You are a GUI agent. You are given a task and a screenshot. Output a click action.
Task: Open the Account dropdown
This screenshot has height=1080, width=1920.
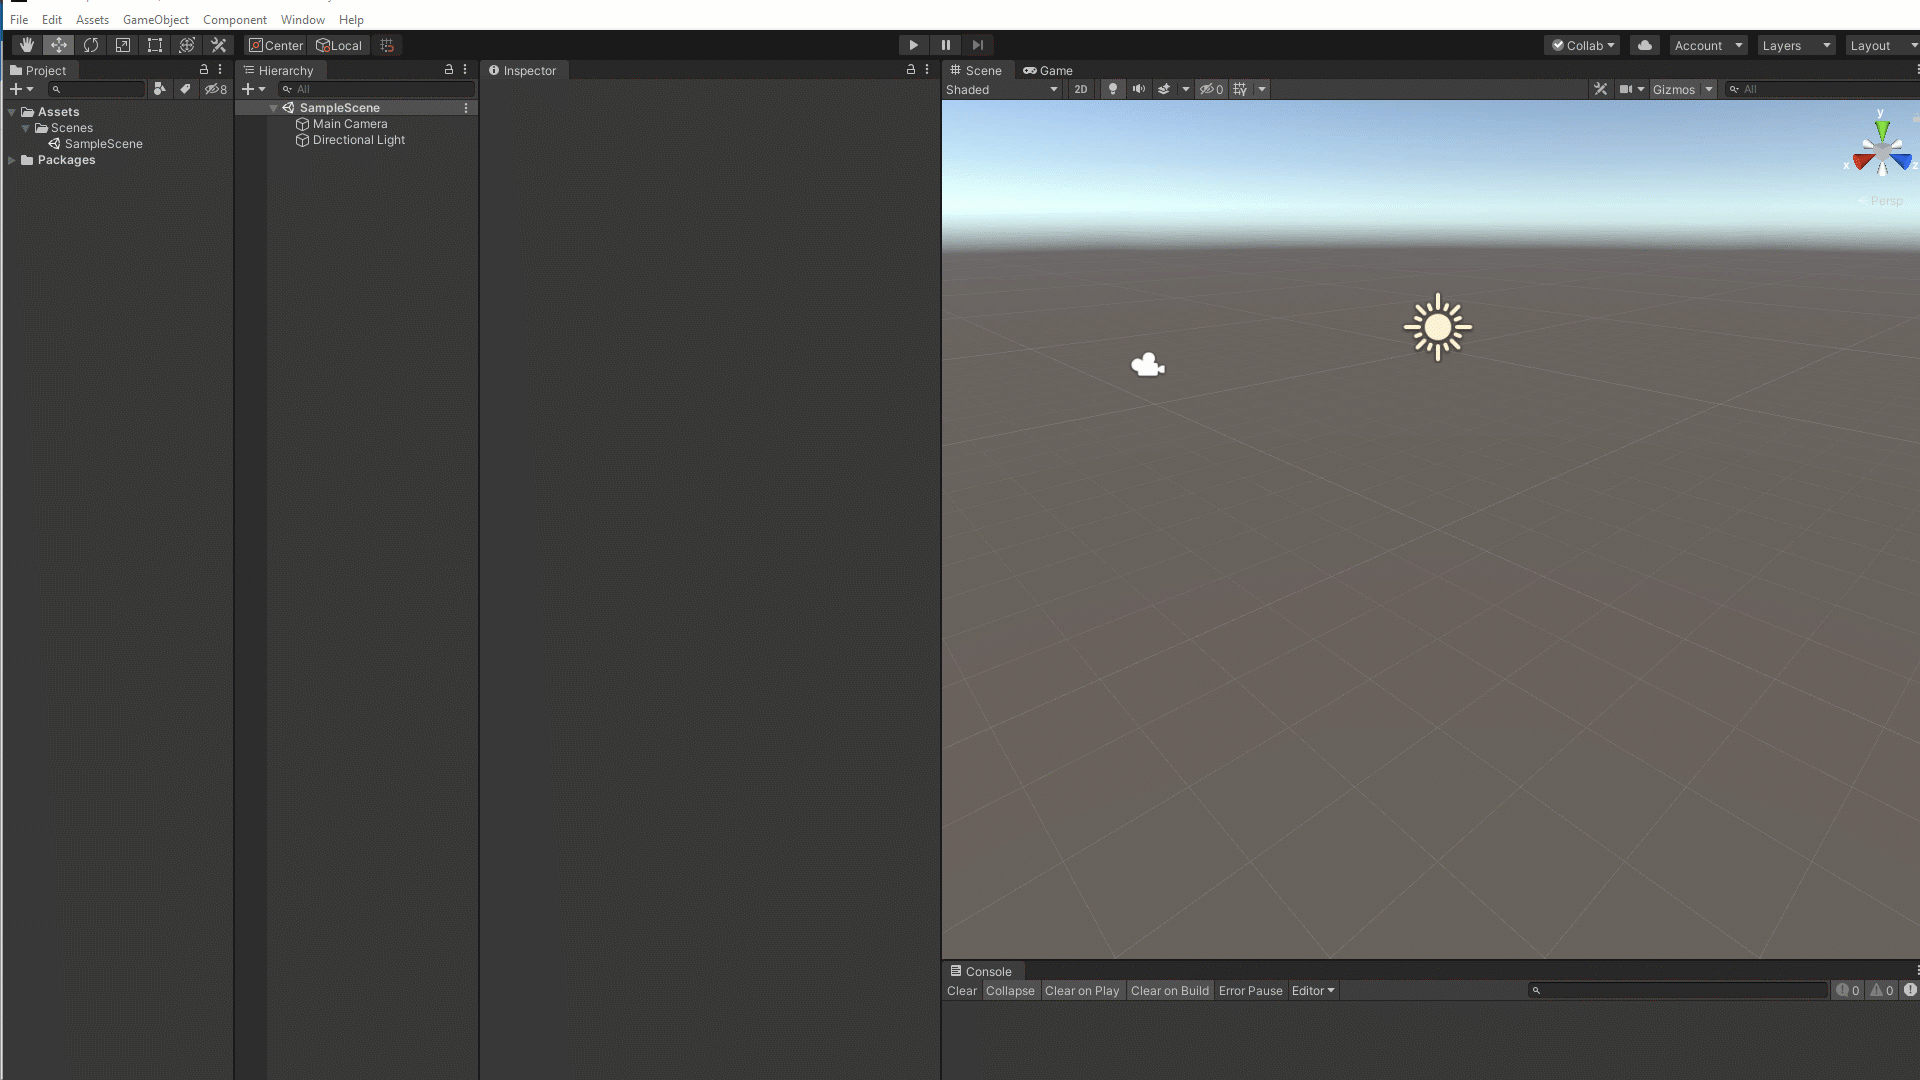1708,45
